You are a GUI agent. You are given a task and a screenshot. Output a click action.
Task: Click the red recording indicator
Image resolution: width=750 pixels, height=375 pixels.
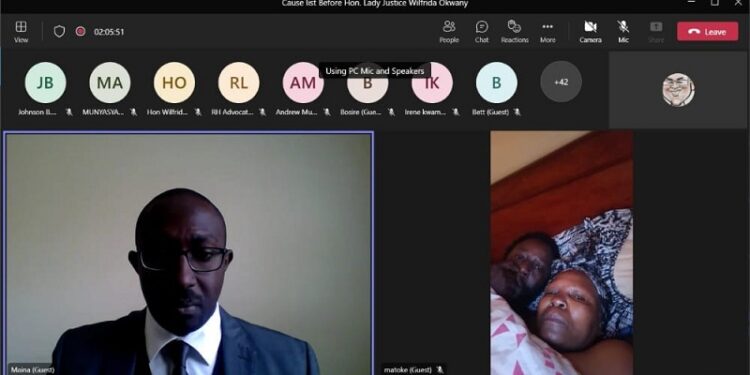(80, 32)
